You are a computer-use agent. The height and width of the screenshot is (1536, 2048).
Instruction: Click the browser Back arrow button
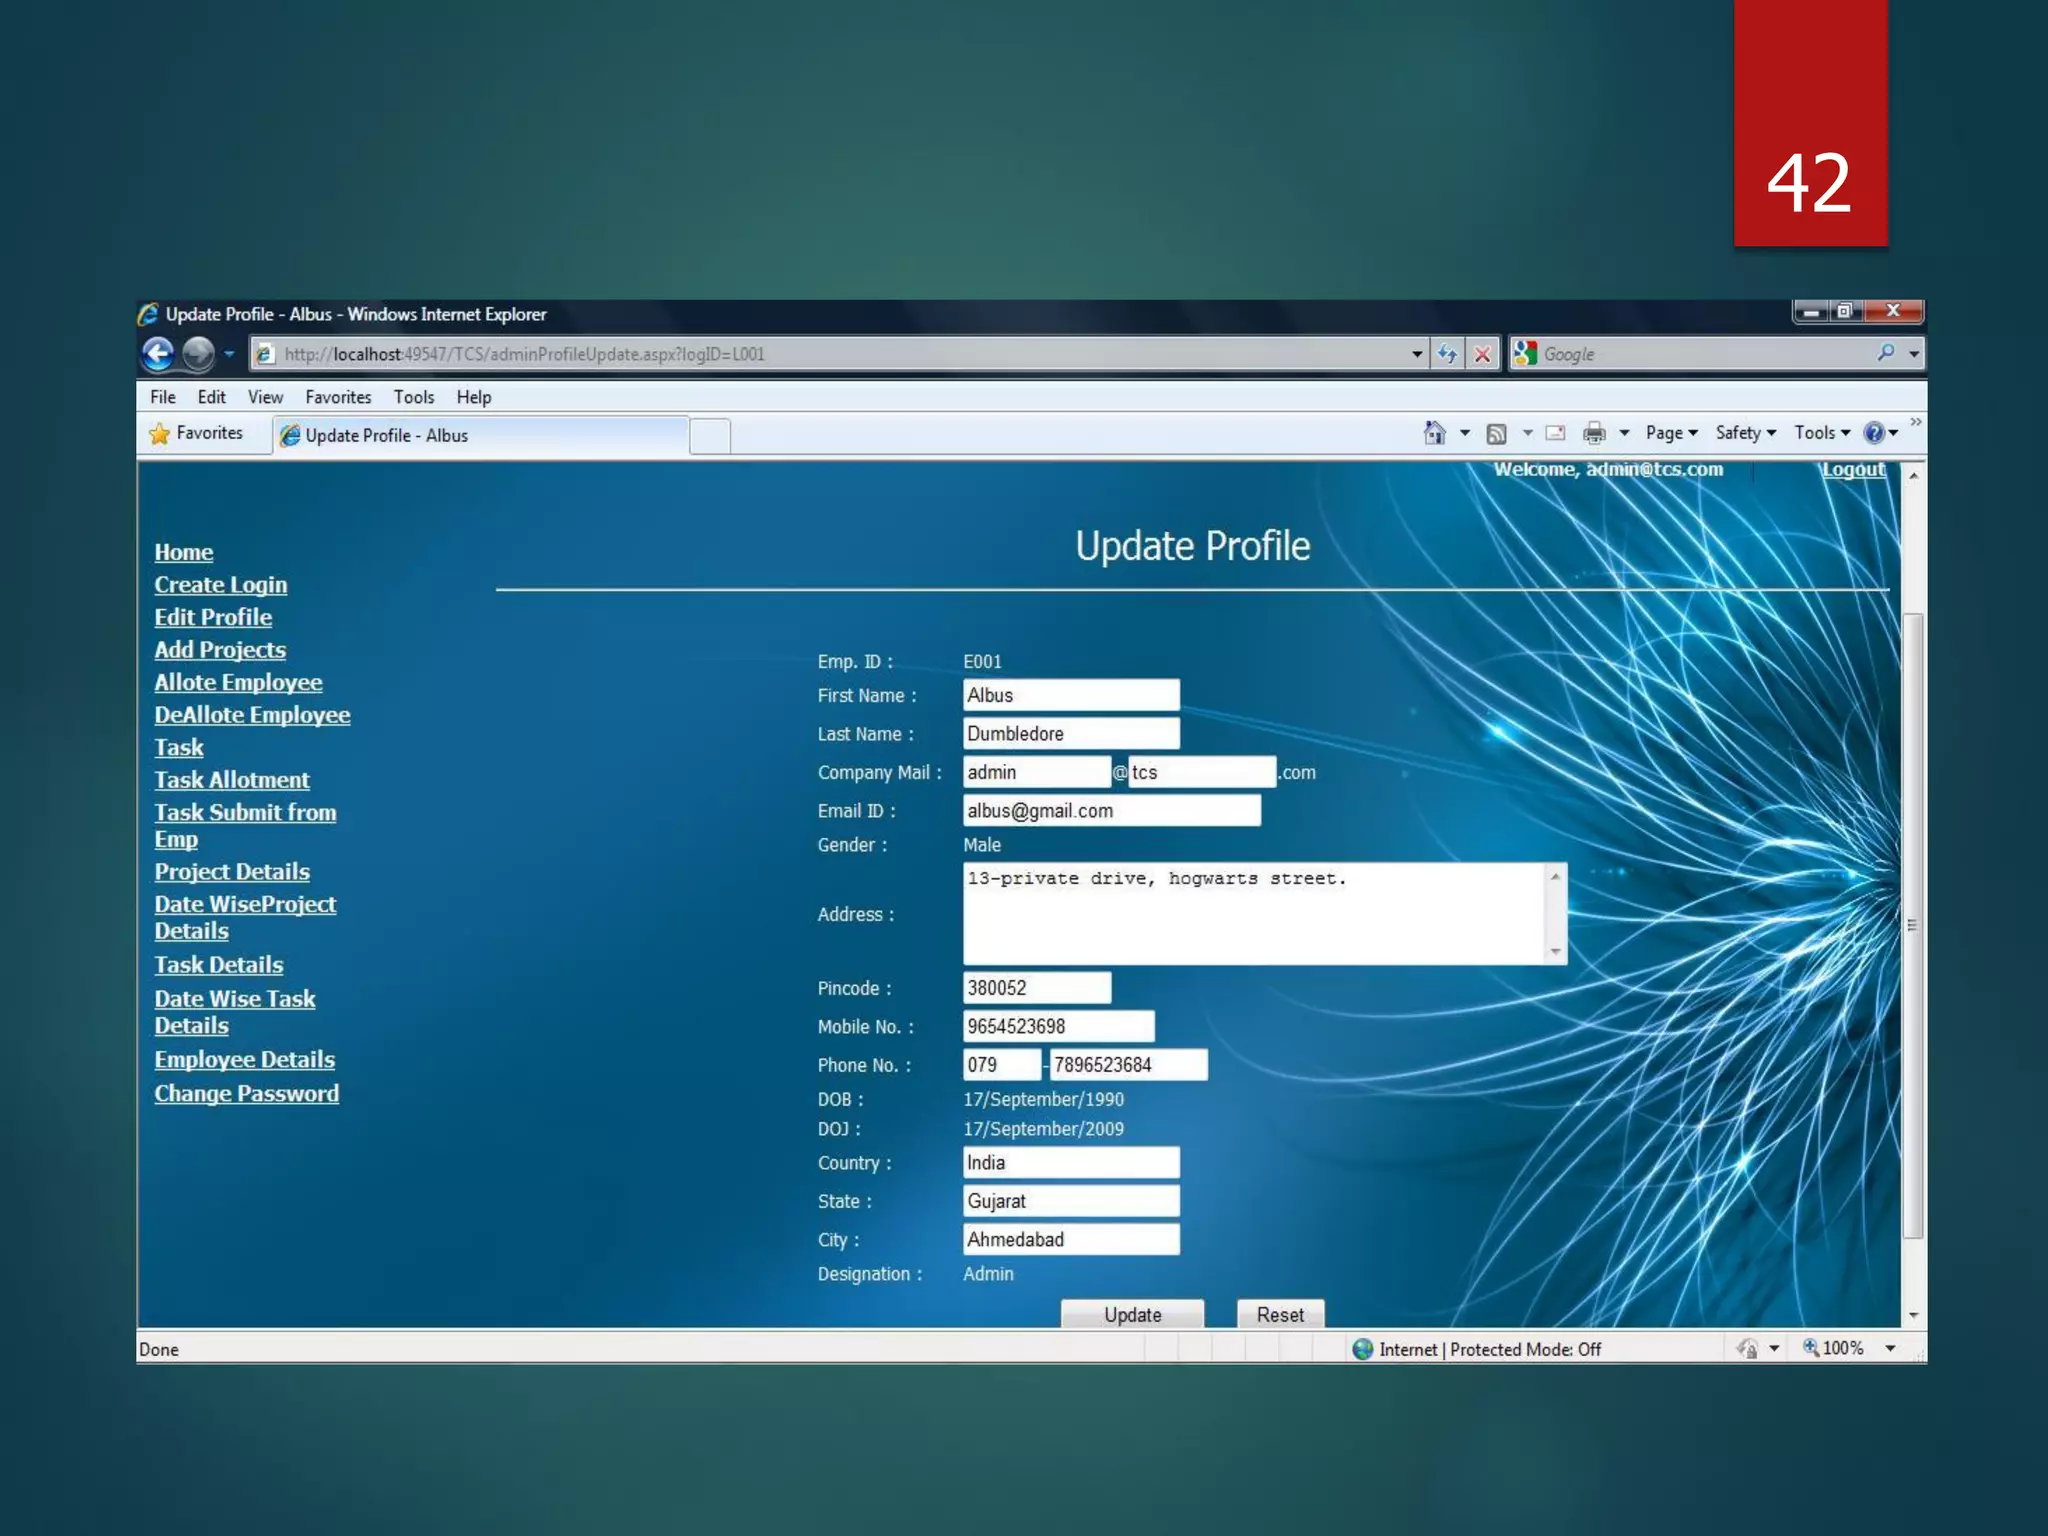pos(158,354)
